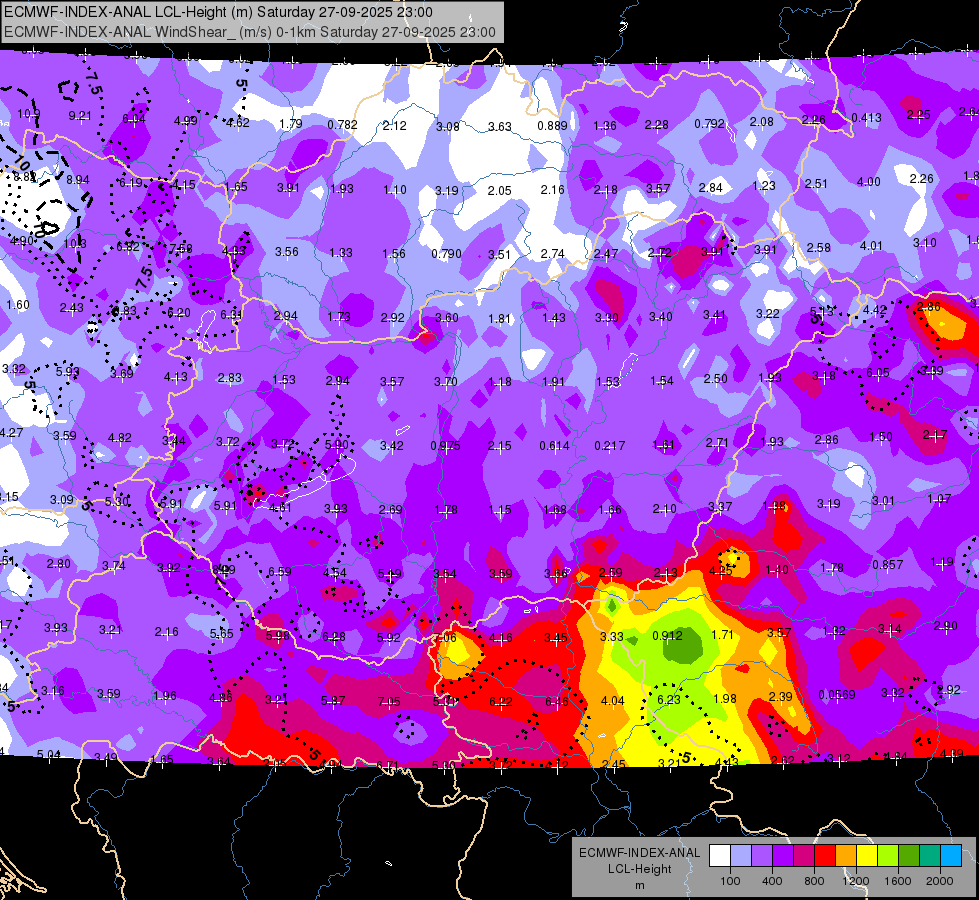Screen dimensions: 979x900
Task: Click the 400 tick label in legend
Action: click(x=772, y=881)
